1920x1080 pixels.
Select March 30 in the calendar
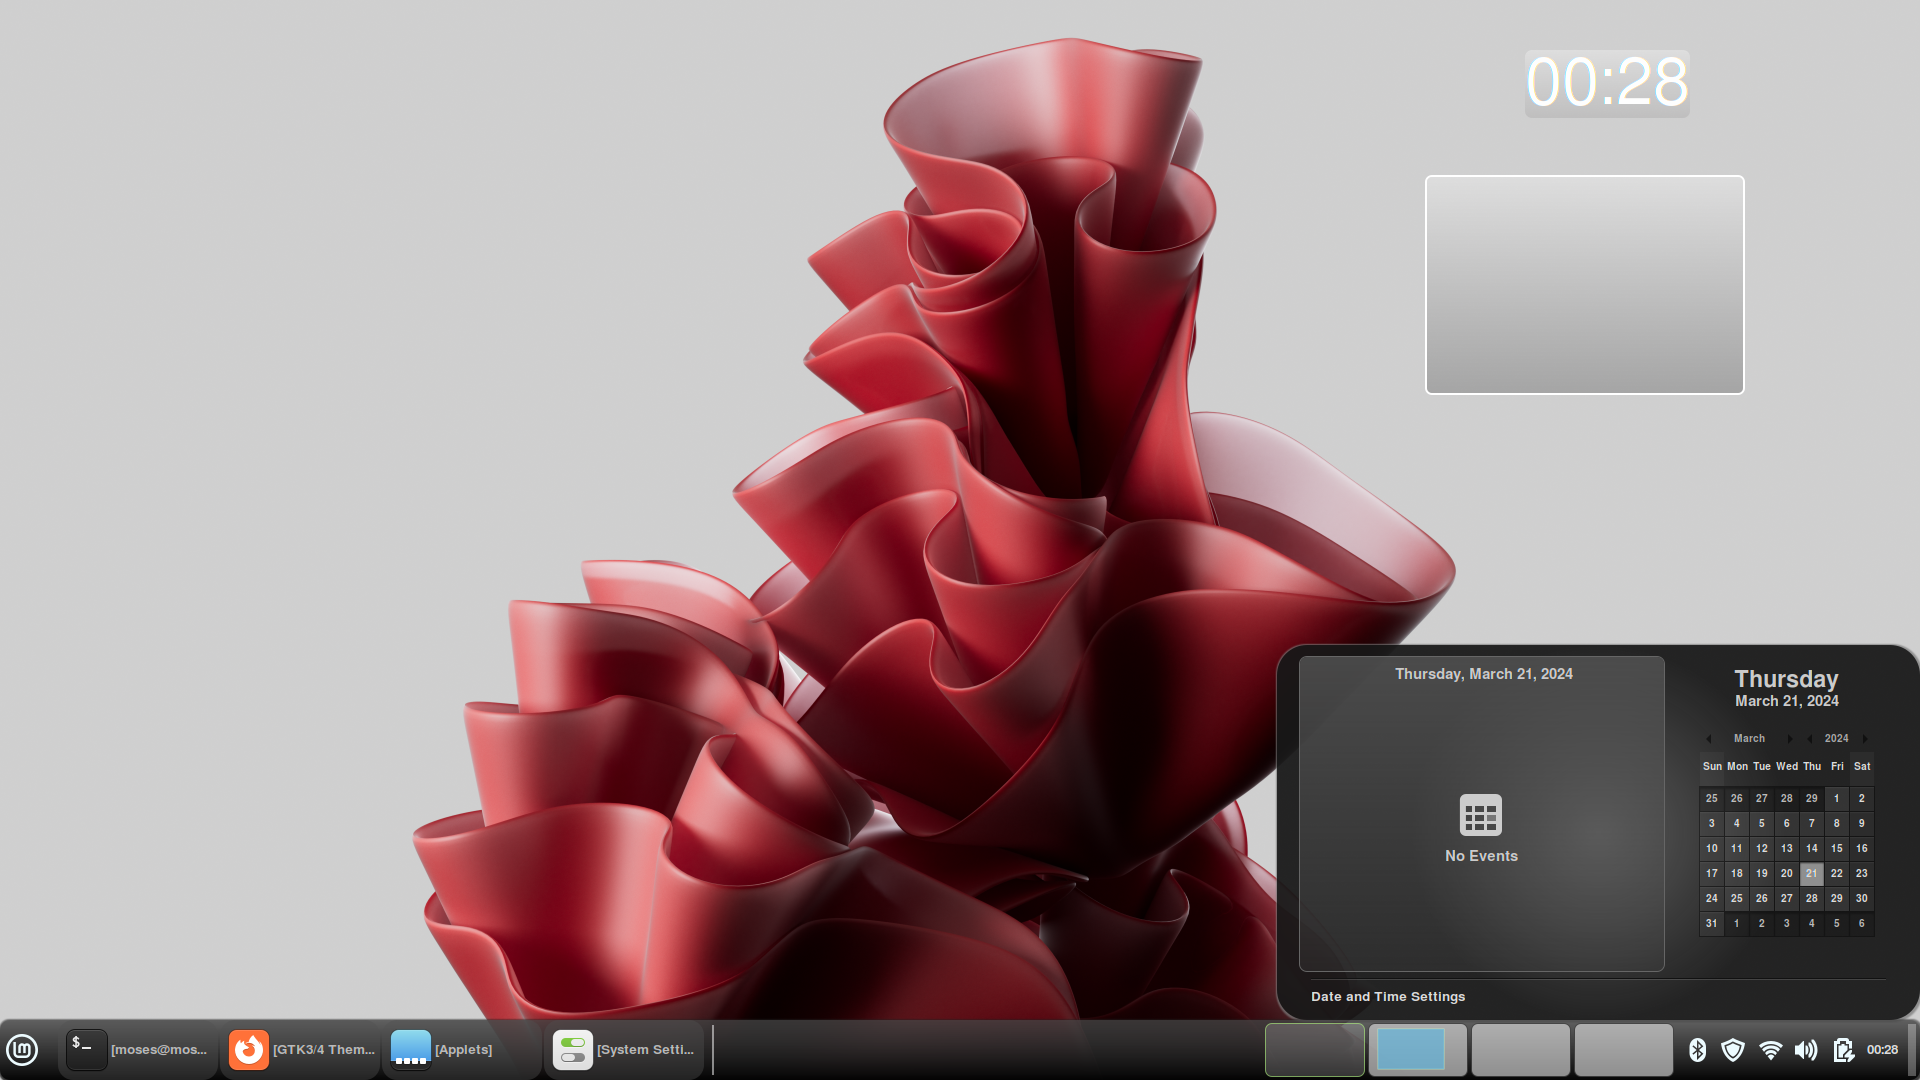pos(1861,899)
